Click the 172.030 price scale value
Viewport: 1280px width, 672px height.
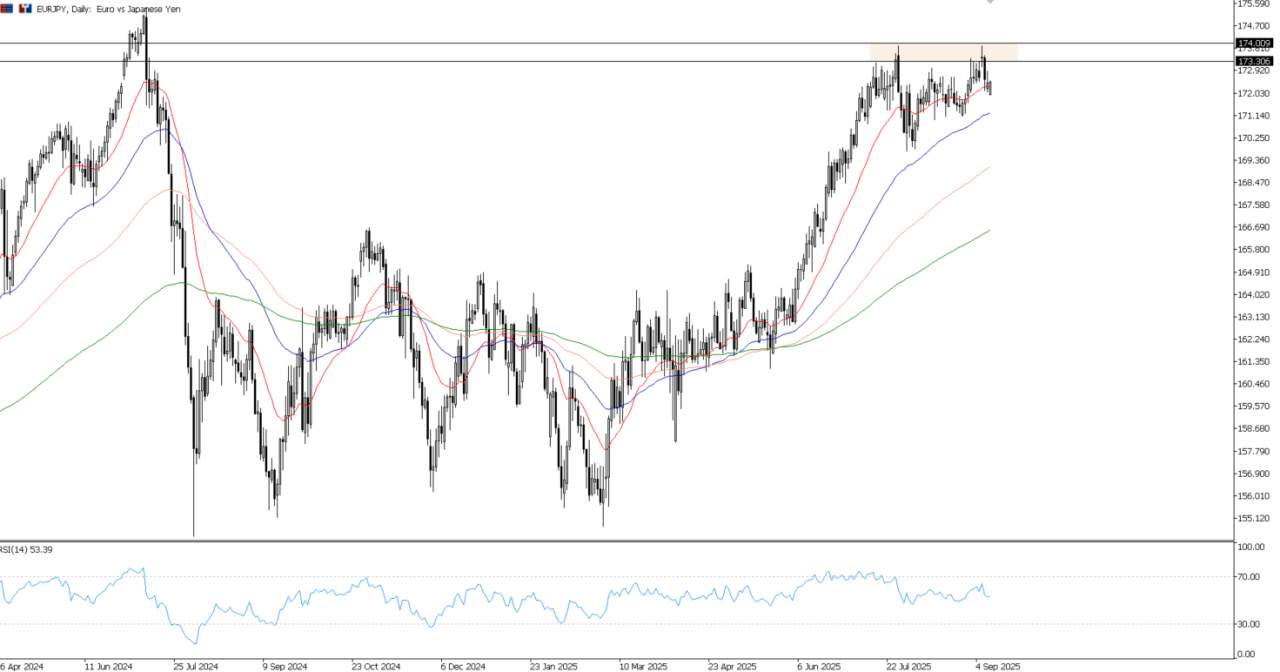pos(1256,93)
